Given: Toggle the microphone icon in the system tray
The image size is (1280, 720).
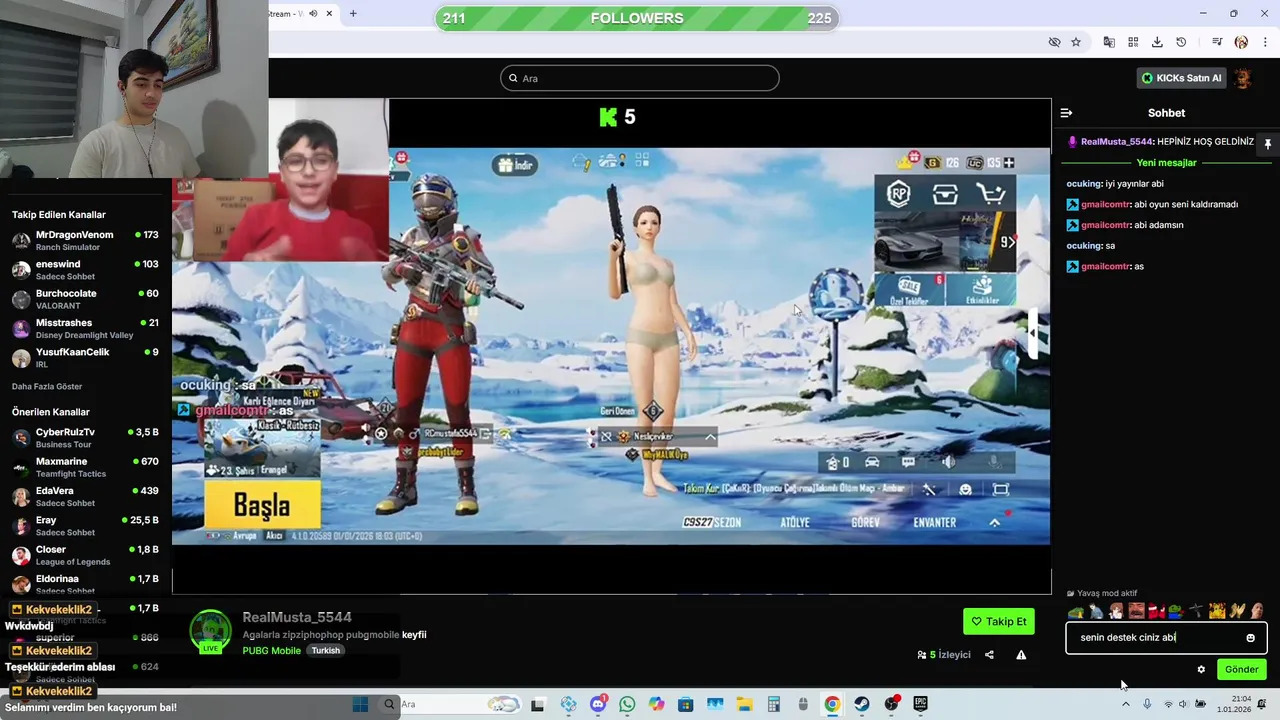Looking at the screenshot, I should point(1147,704).
